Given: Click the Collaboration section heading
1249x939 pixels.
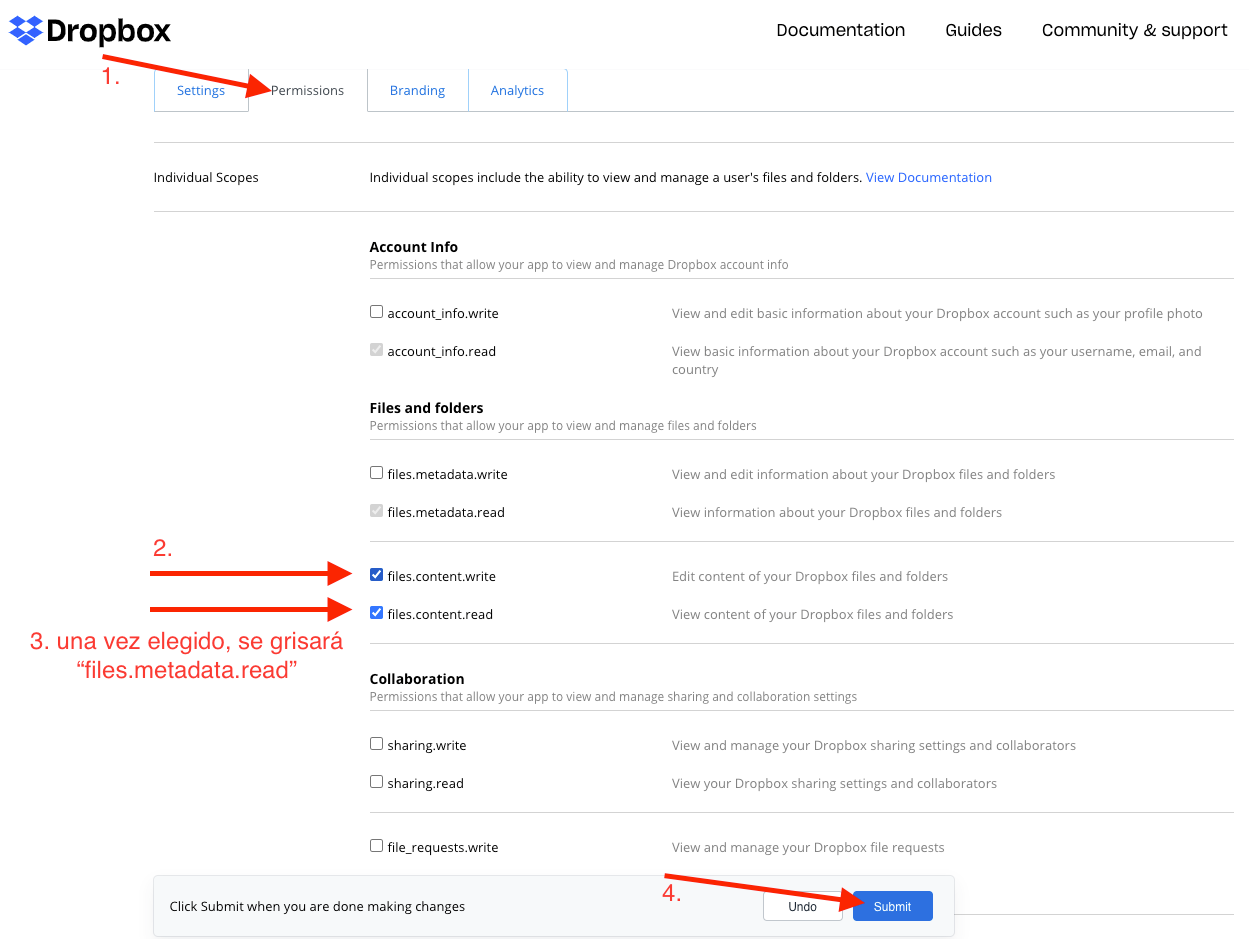Looking at the screenshot, I should [417, 679].
